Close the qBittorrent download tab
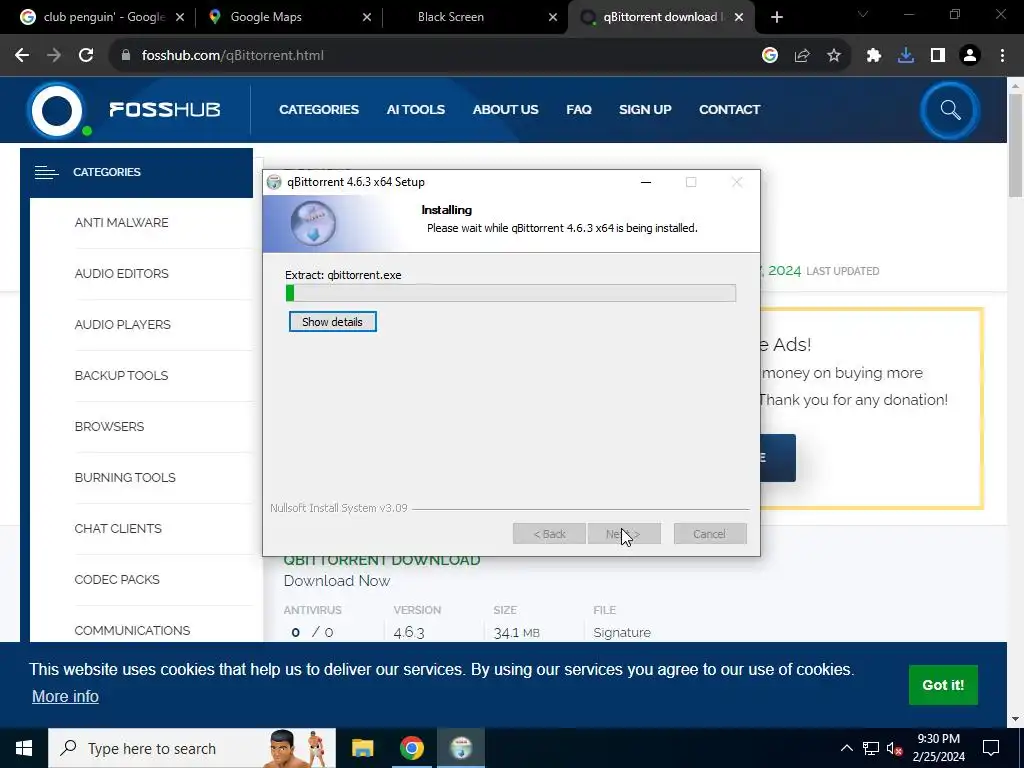This screenshot has width=1024, height=768. tap(739, 18)
